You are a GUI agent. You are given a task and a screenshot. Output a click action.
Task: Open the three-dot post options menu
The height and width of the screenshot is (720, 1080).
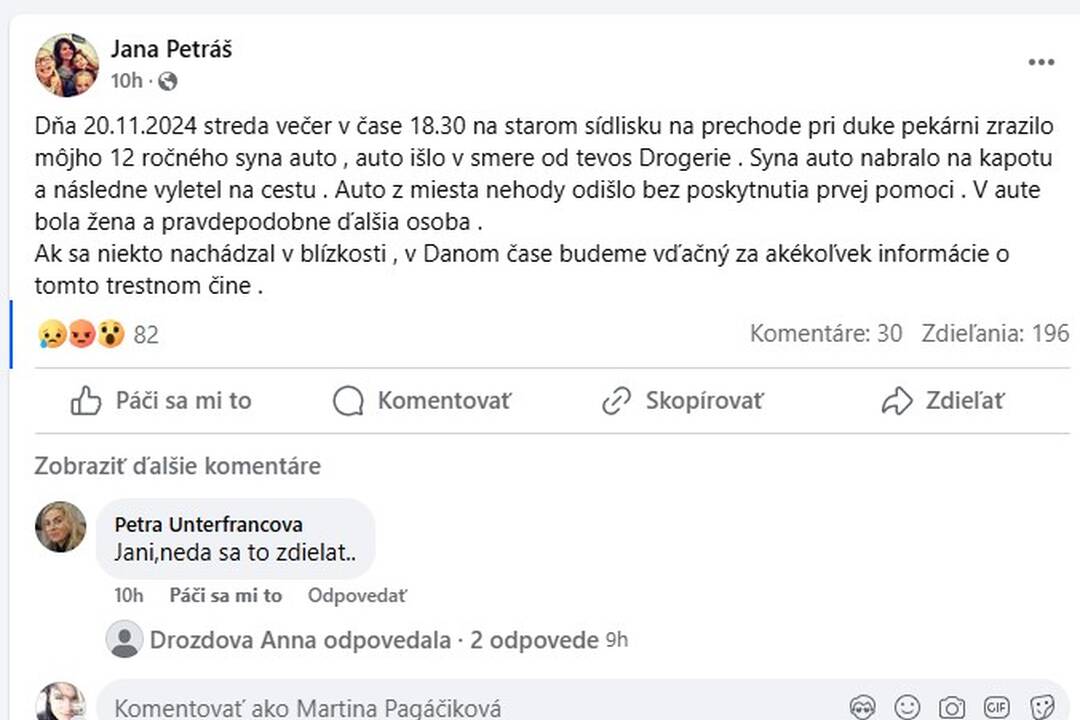(x=1041, y=62)
